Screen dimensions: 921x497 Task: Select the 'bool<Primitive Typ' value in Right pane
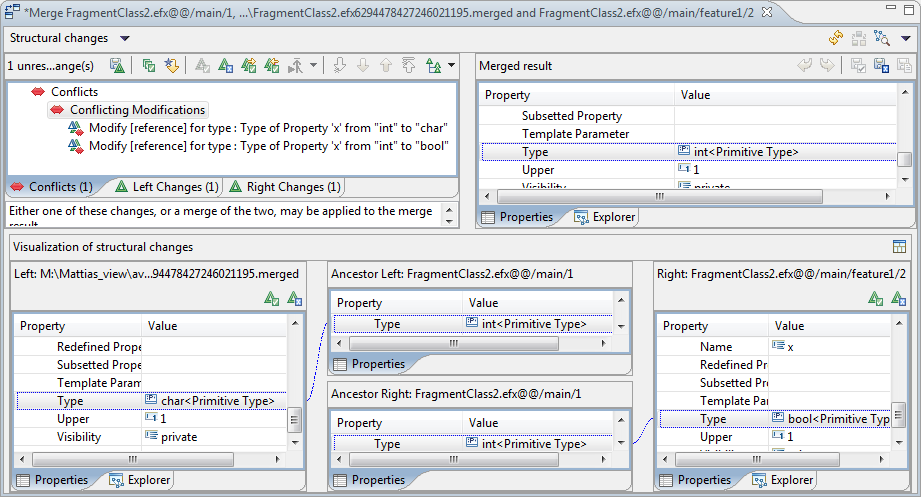pyautogui.click(x=838, y=419)
